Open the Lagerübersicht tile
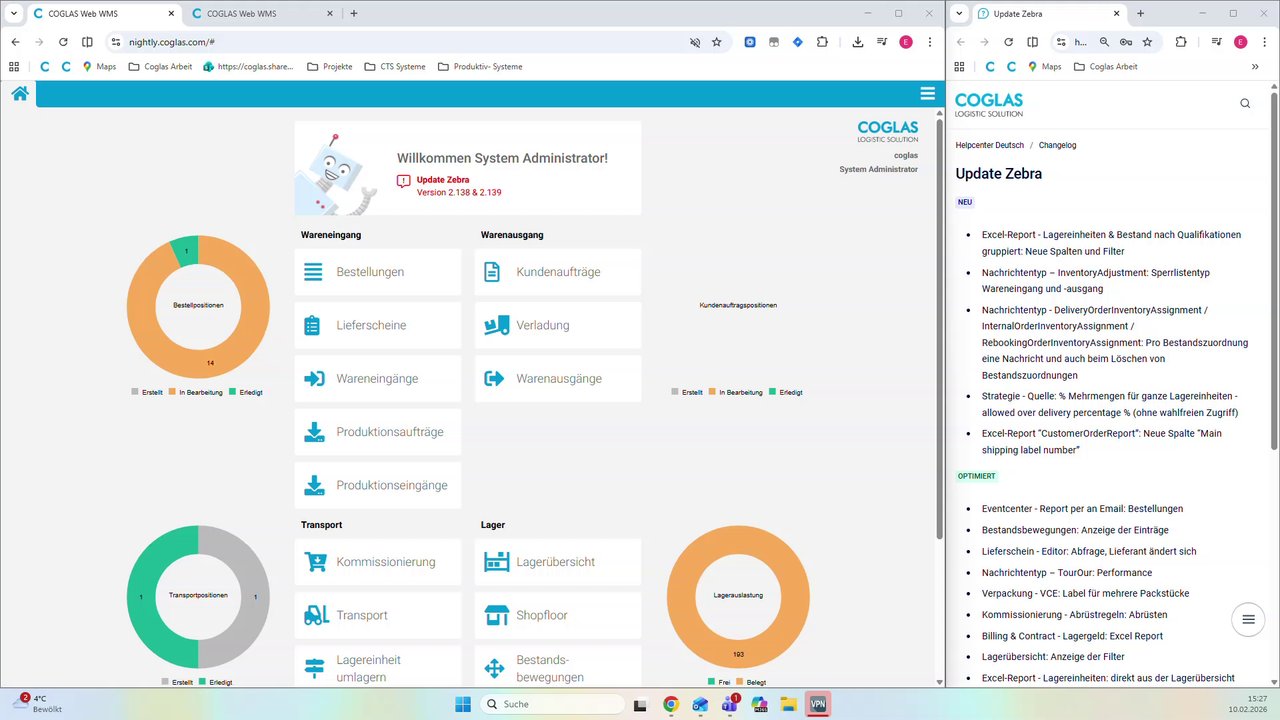 tap(558, 562)
